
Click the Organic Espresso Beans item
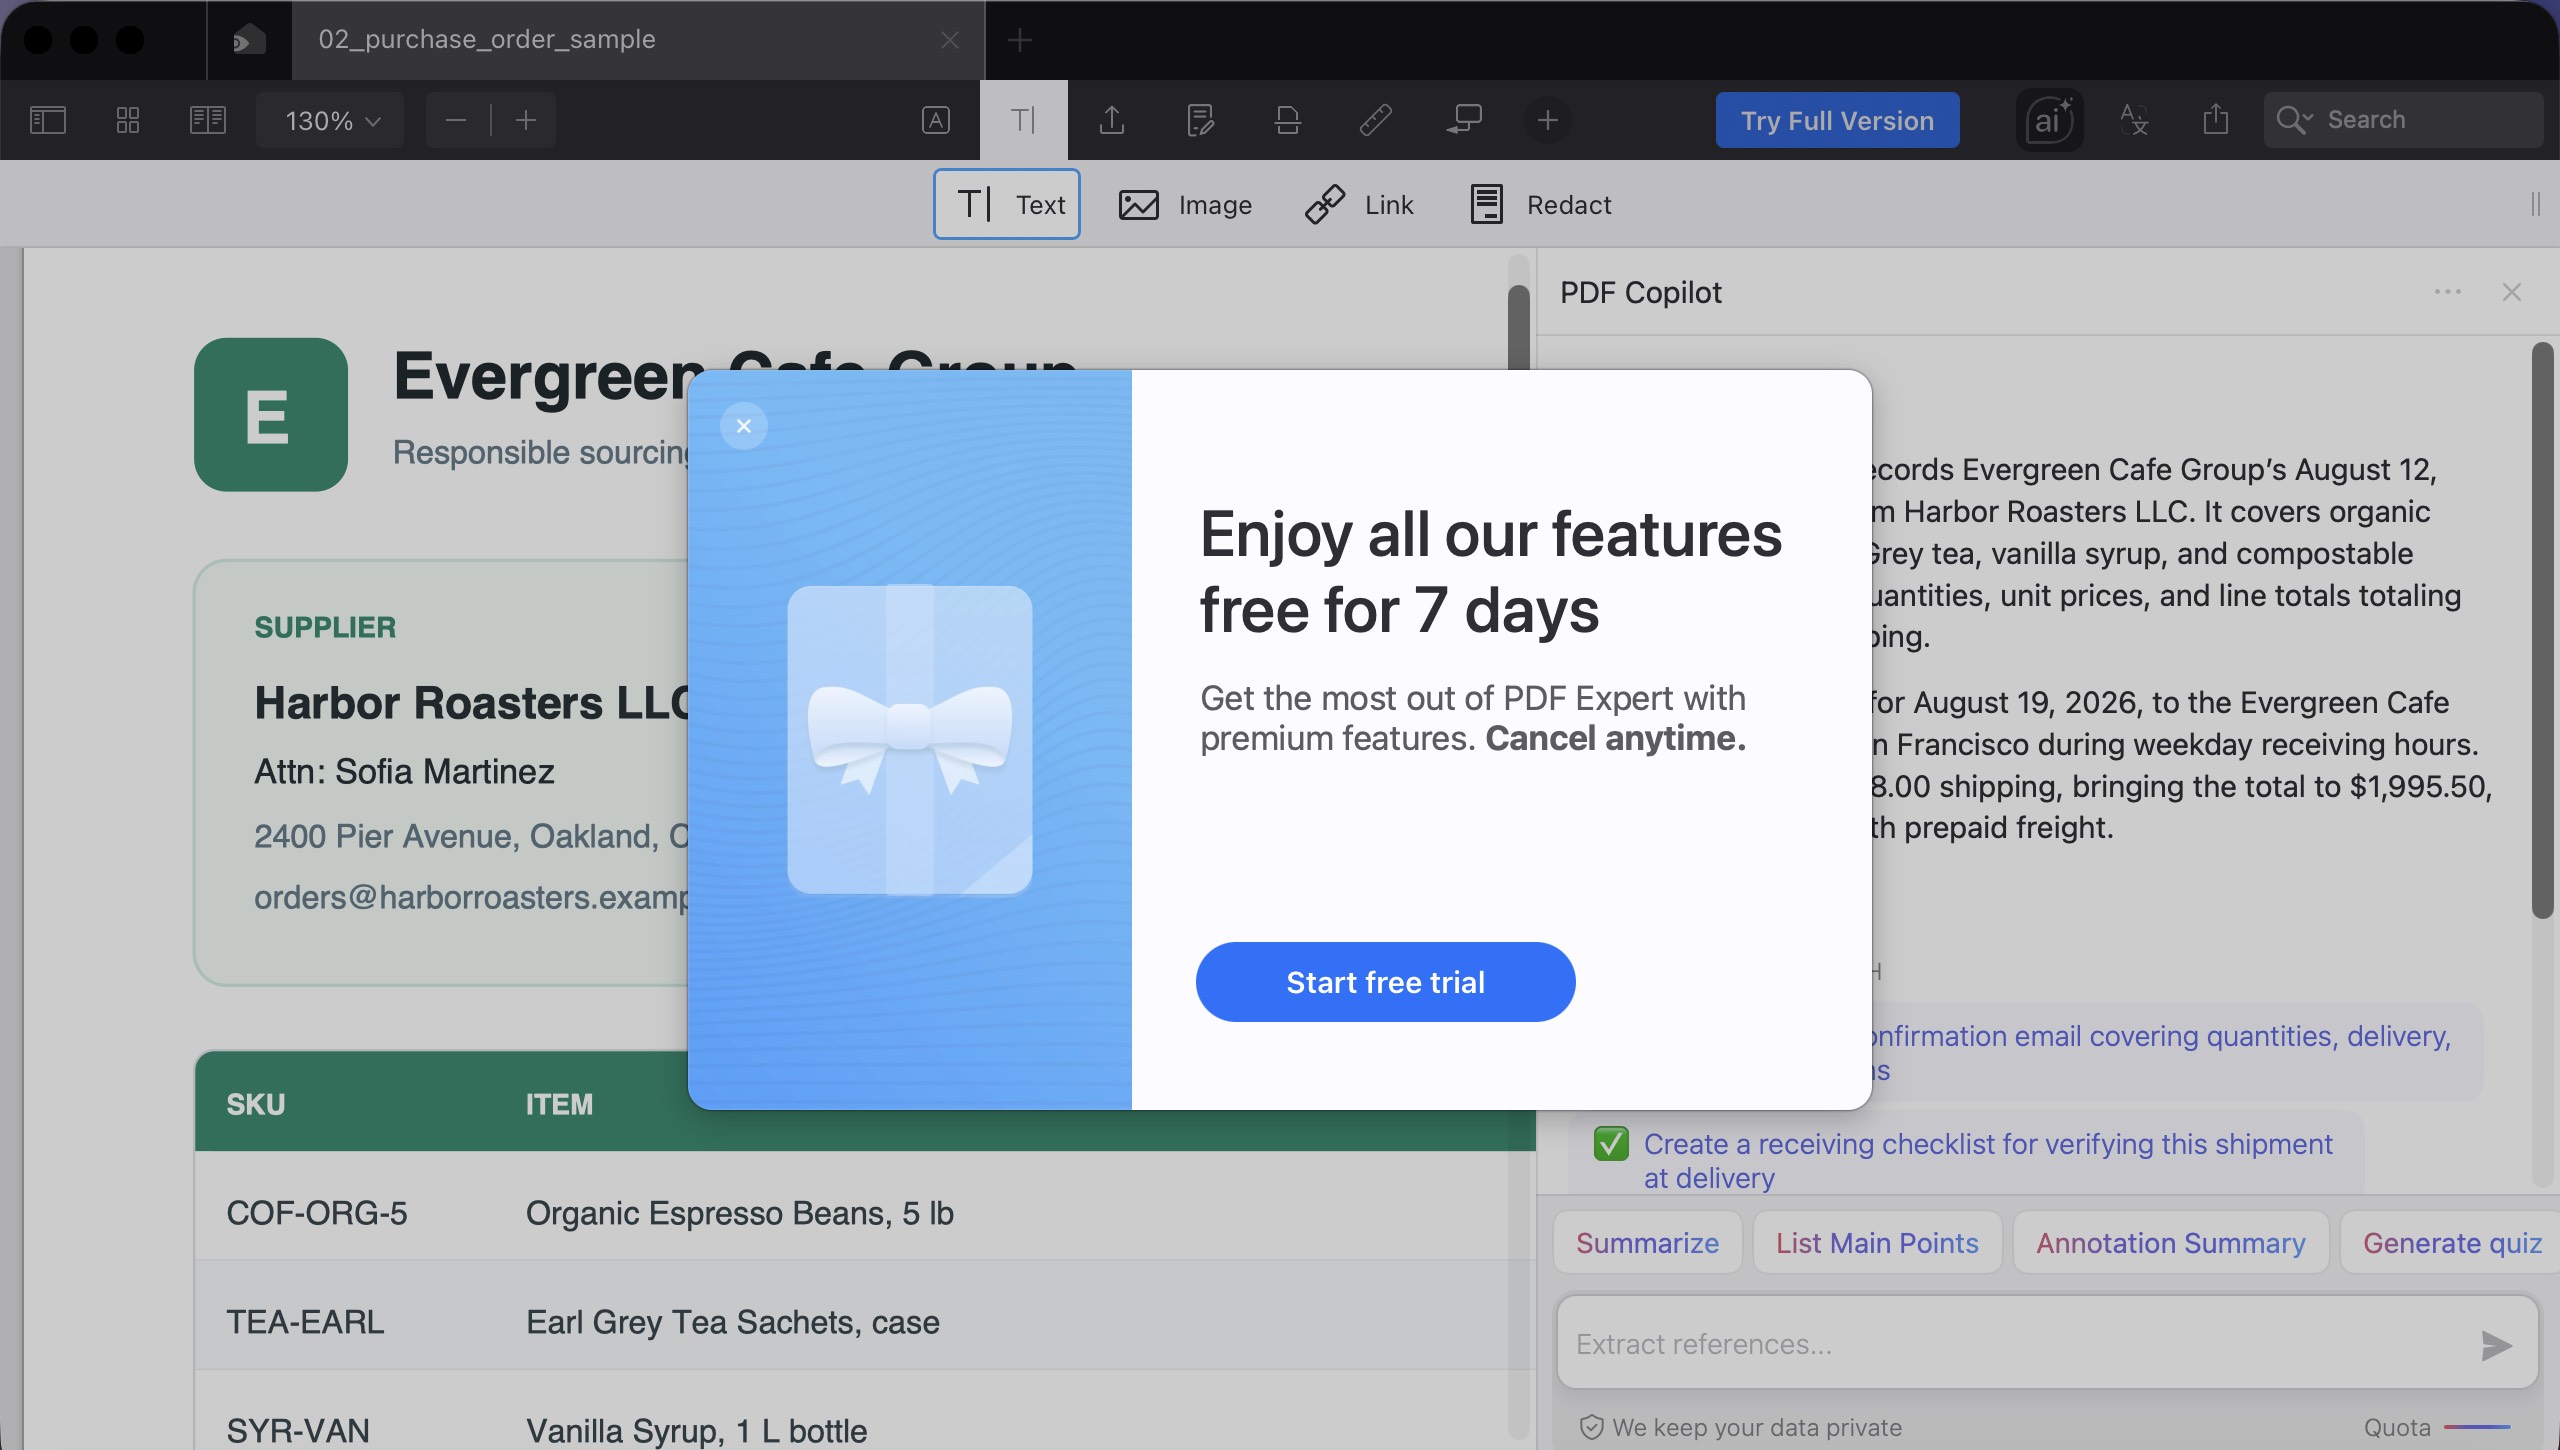740,1213
